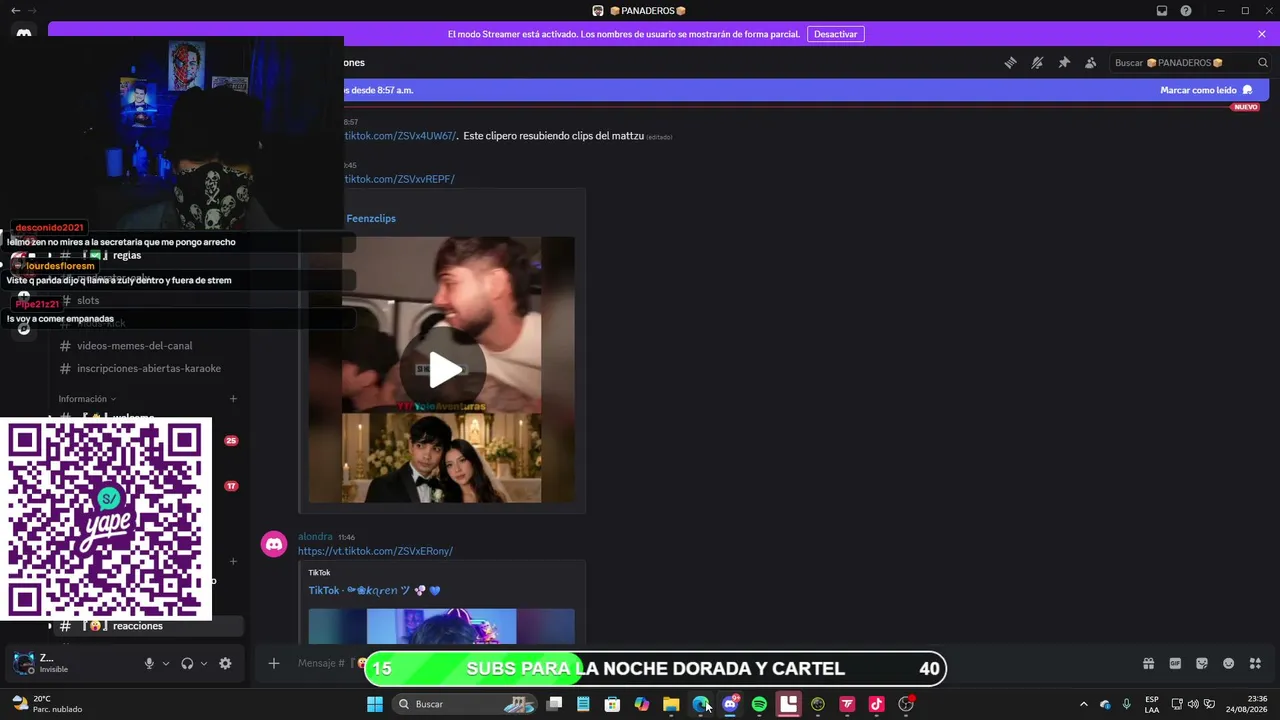
Task: Open File Explorer from the taskbar
Action: click(671, 704)
